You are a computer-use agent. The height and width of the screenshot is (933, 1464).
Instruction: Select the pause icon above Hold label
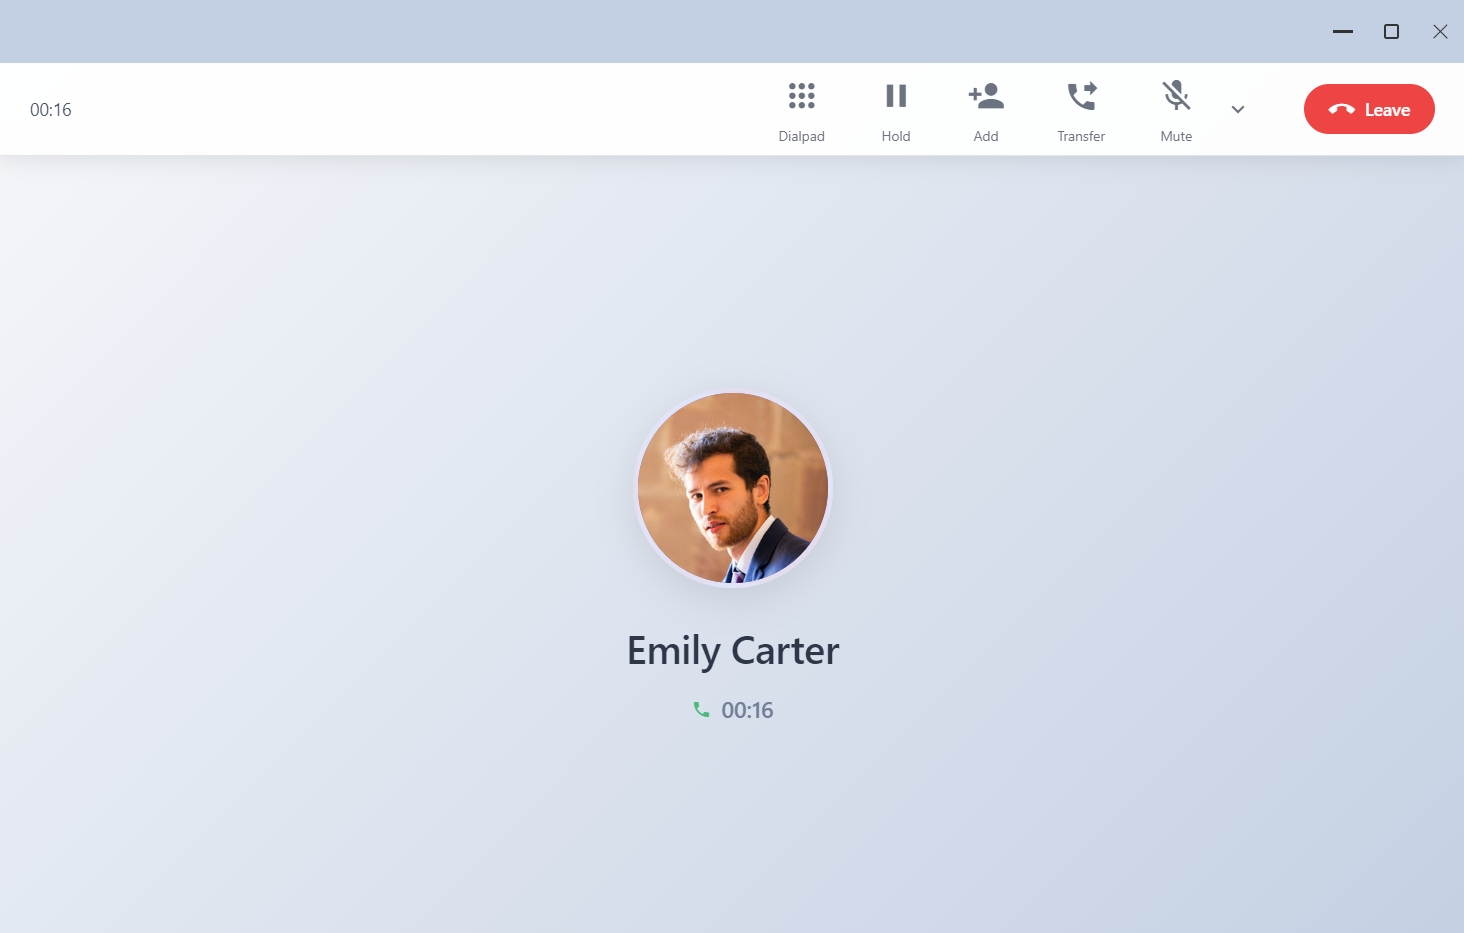(895, 94)
